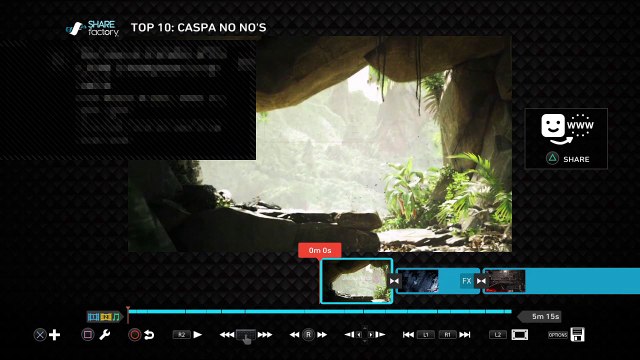Select the third red-tinted clip thumbnail
This screenshot has height=360, width=640.
coord(505,281)
